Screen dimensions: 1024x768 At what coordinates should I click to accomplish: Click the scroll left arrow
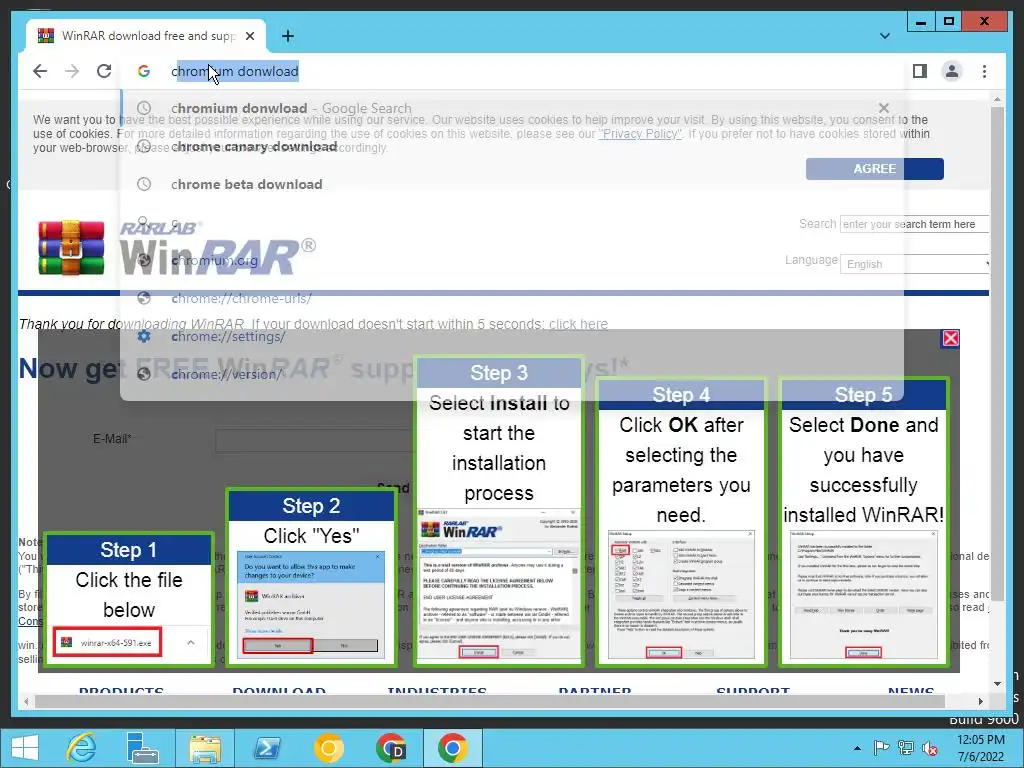coord(25,701)
